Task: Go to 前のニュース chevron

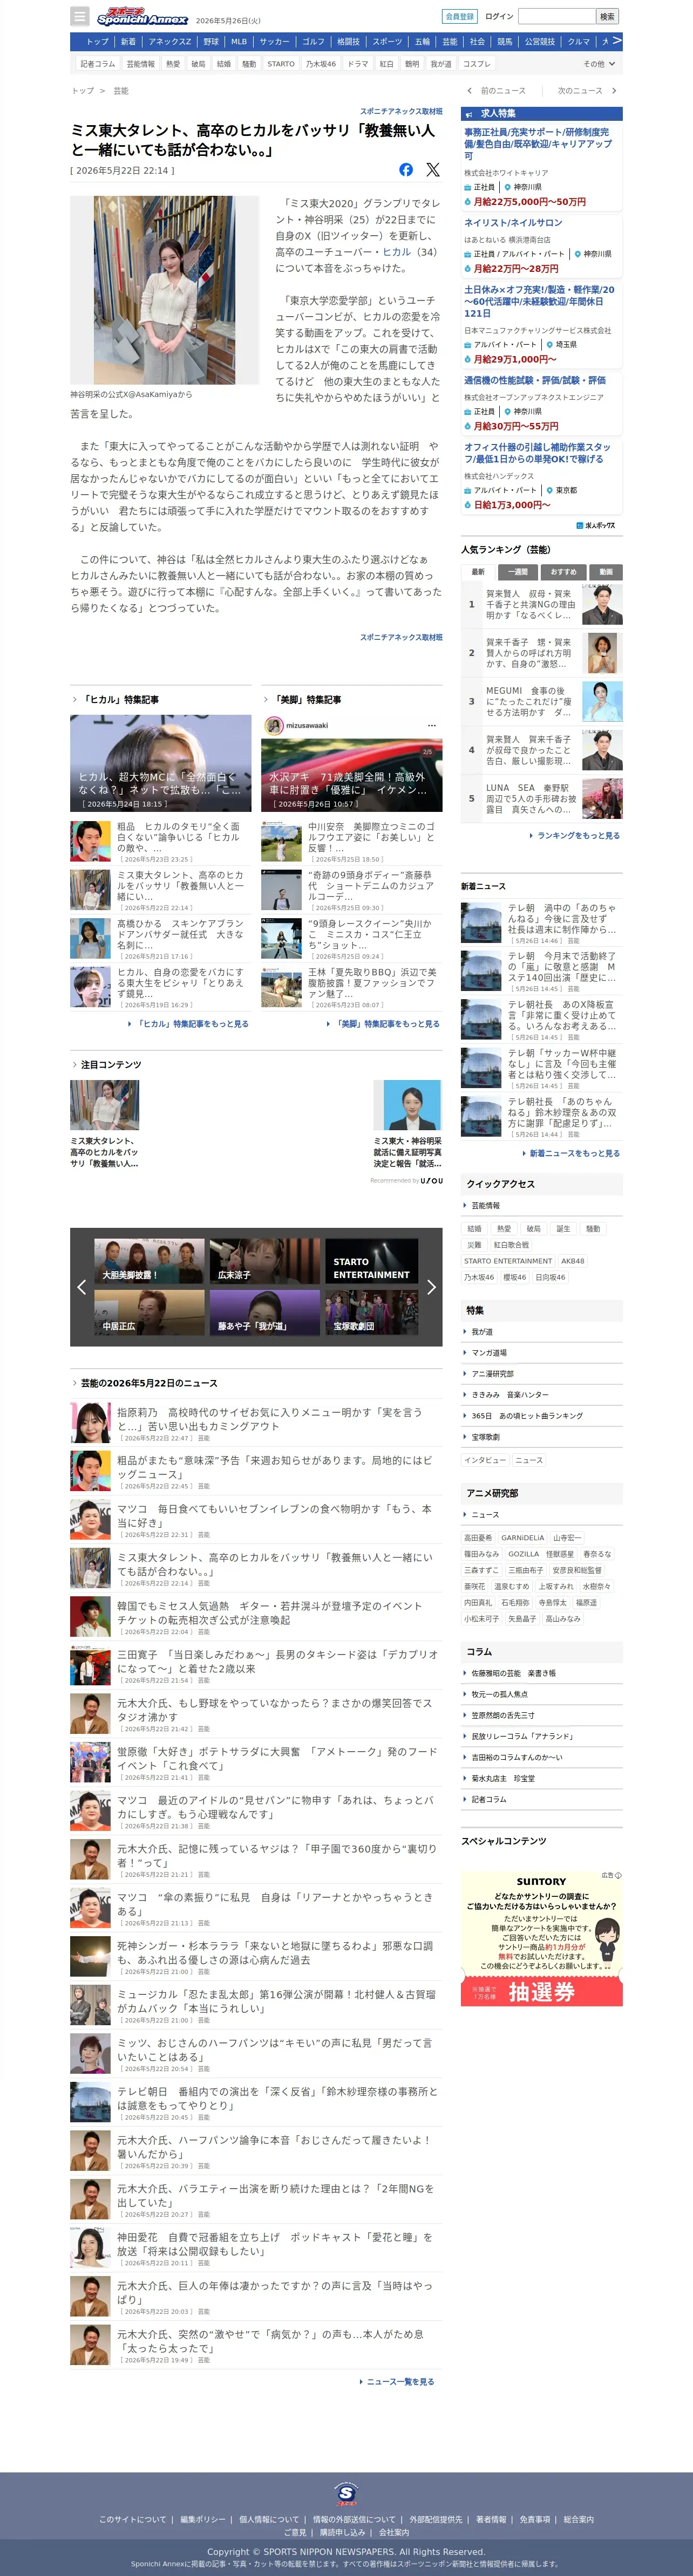Action: [x=470, y=91]
